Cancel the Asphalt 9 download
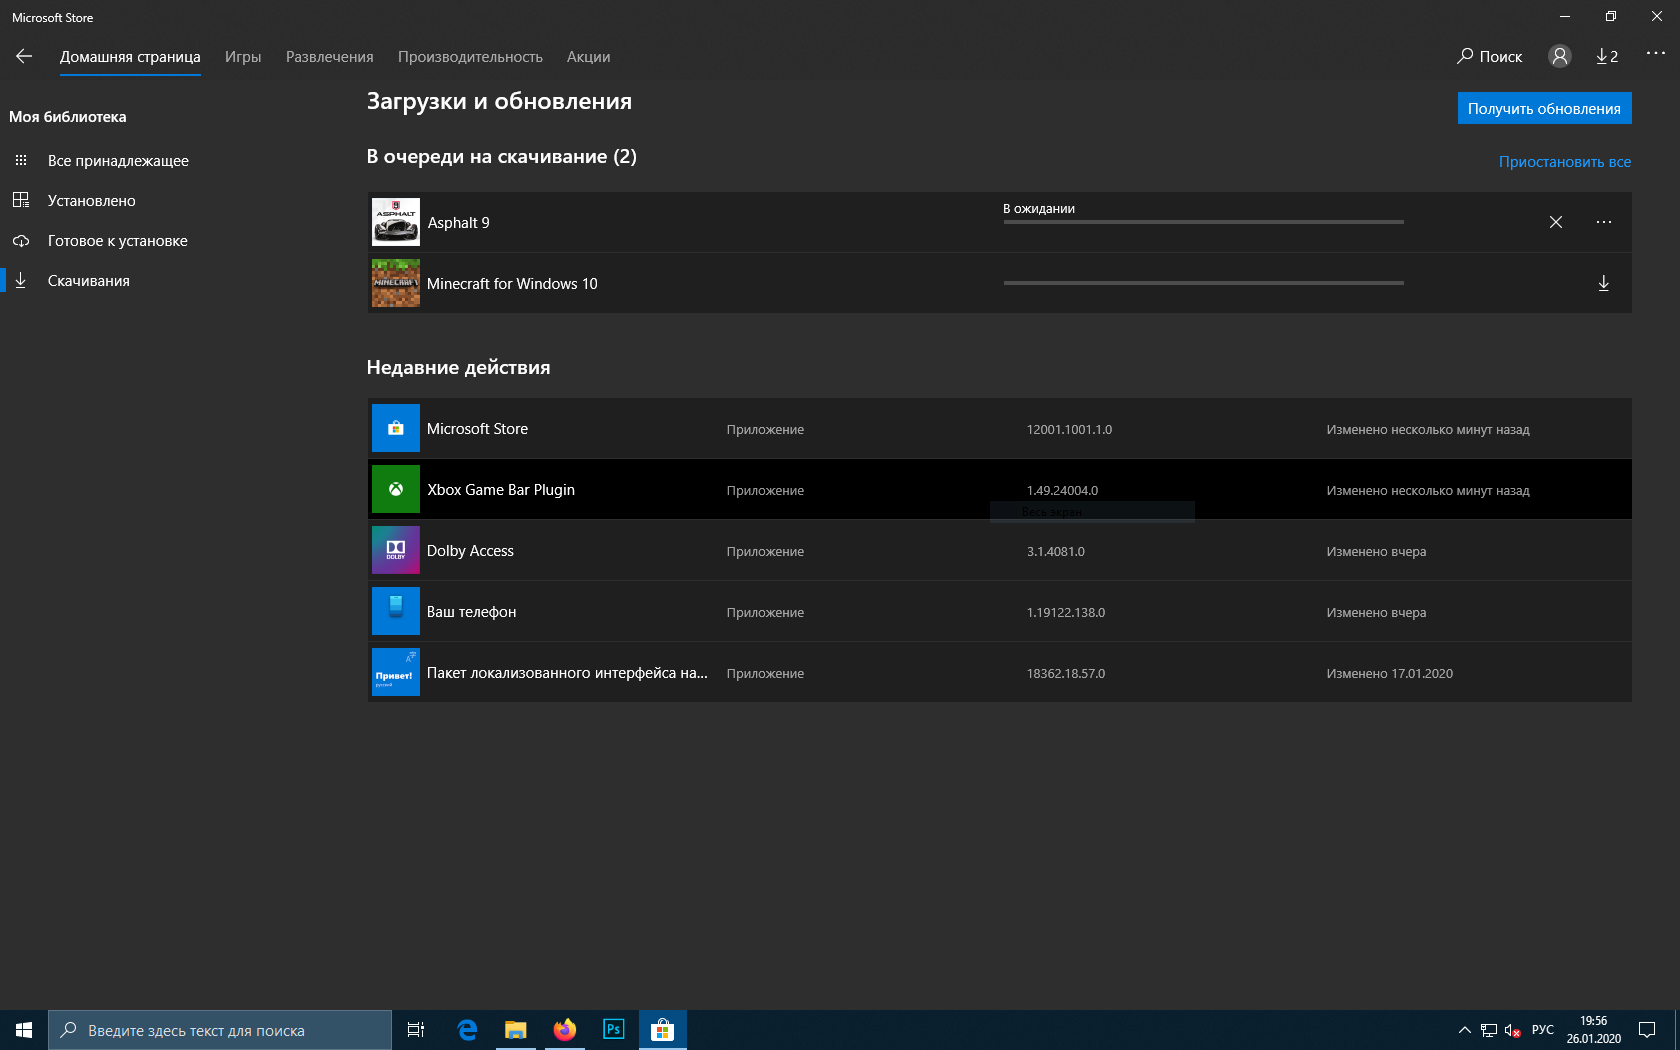The width and height of the screenshot is (1680, 1050). [x=1556, y=222]
